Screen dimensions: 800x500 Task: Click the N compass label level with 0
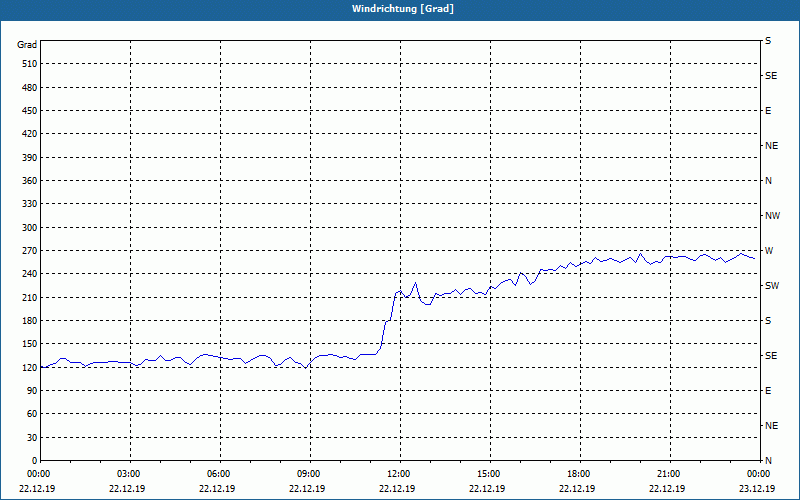768,461
